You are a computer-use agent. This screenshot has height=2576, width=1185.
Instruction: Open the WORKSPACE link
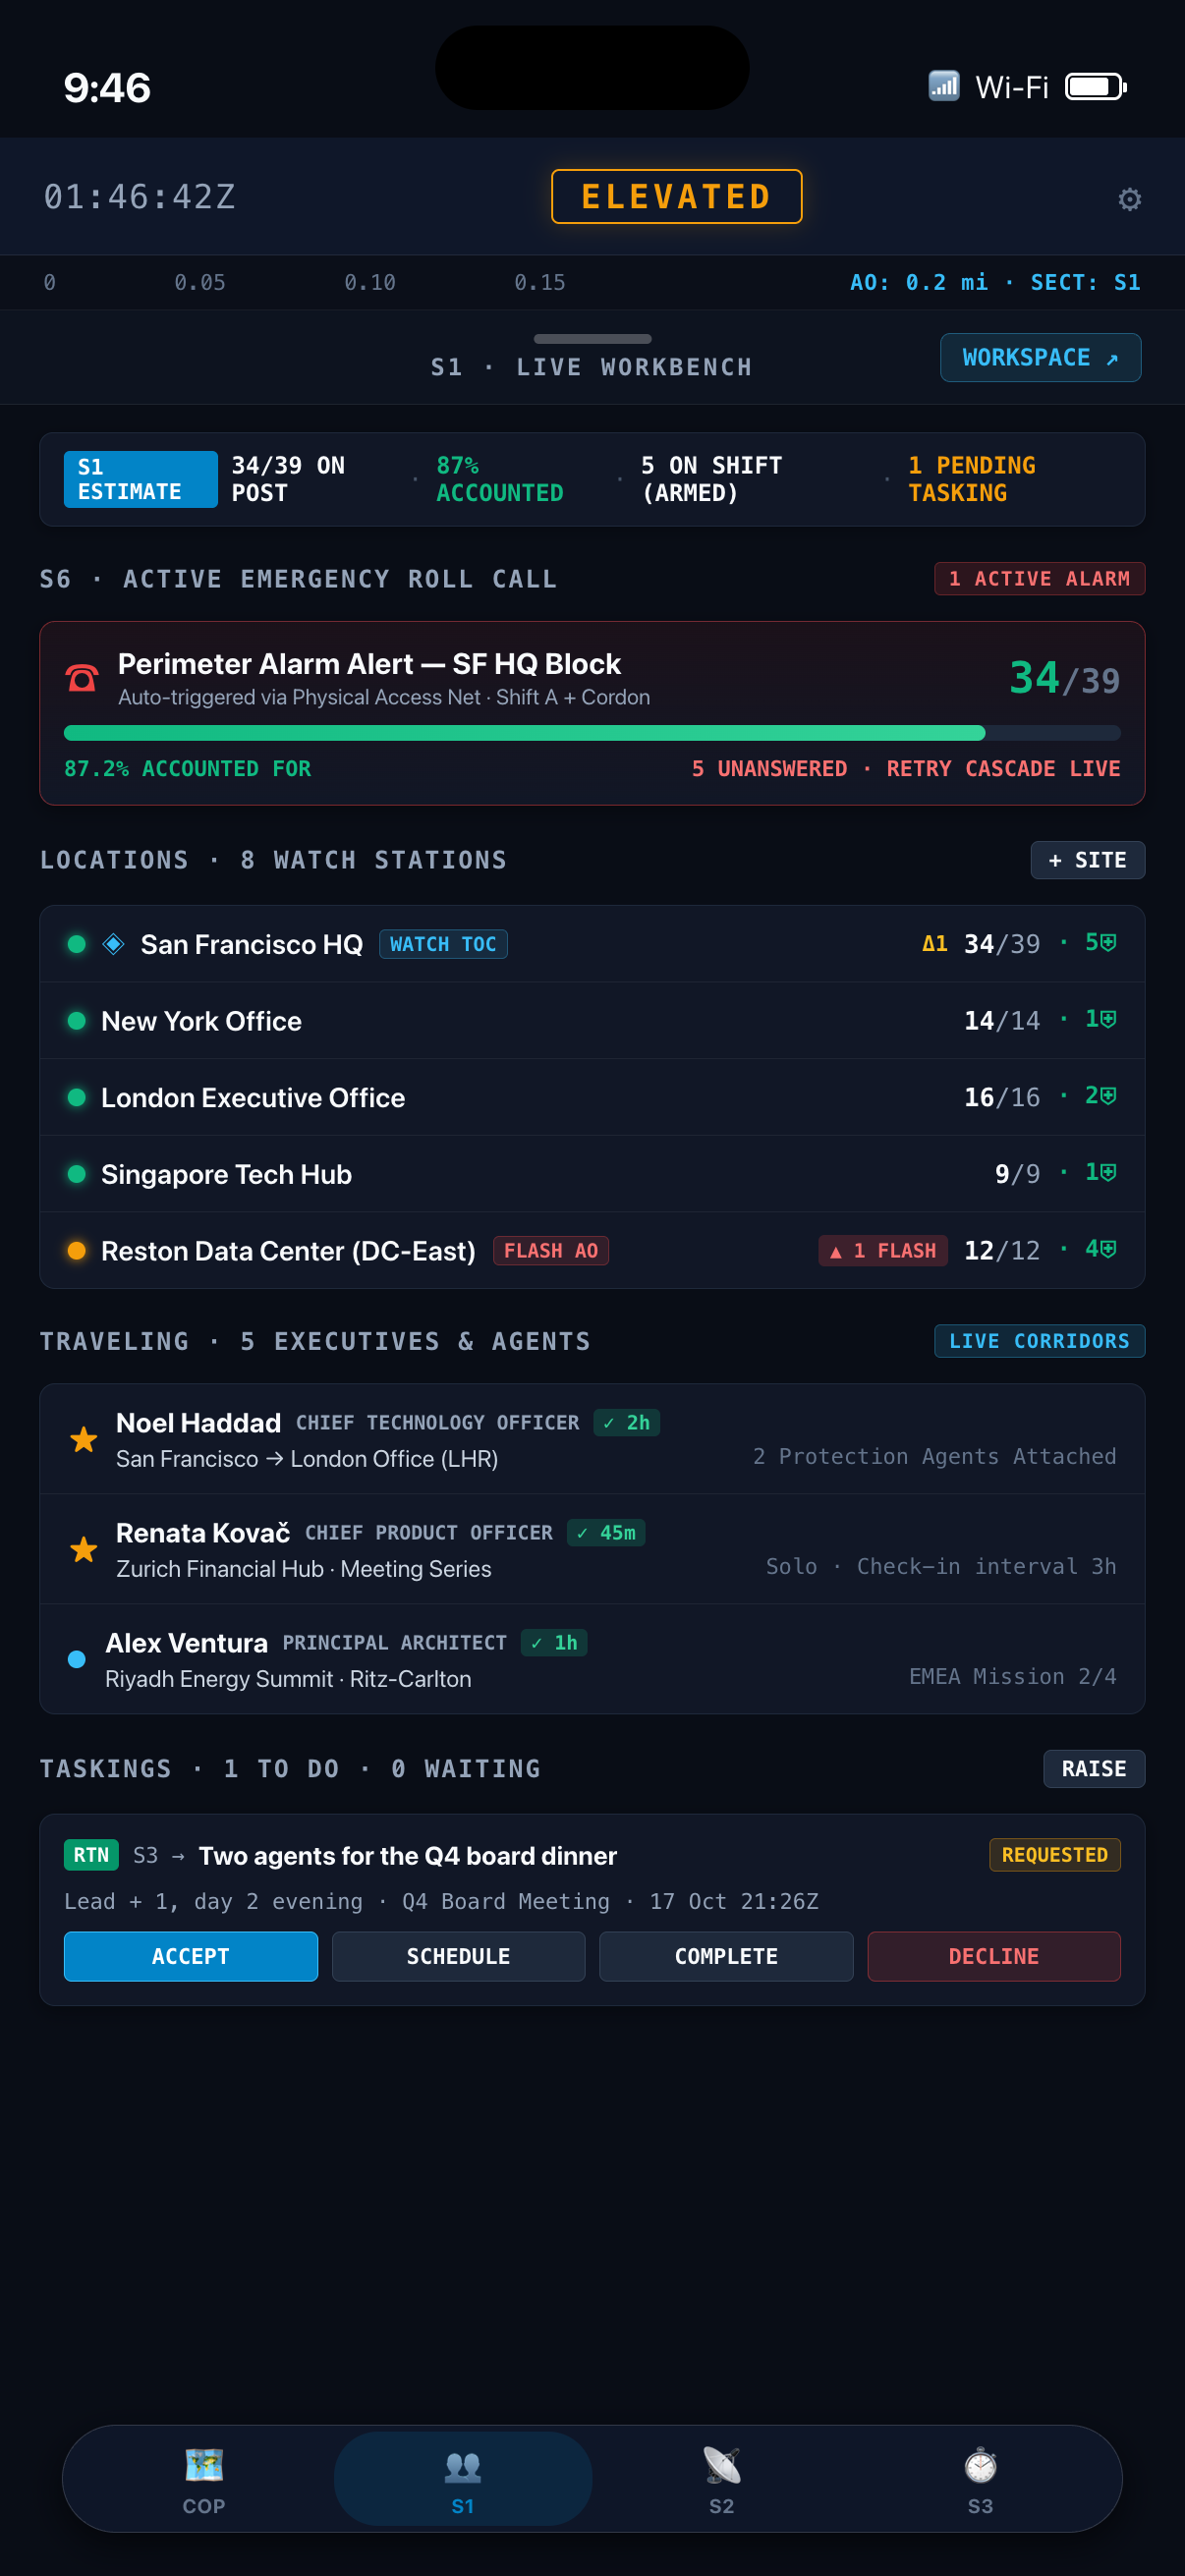(x=1040, y=357)
